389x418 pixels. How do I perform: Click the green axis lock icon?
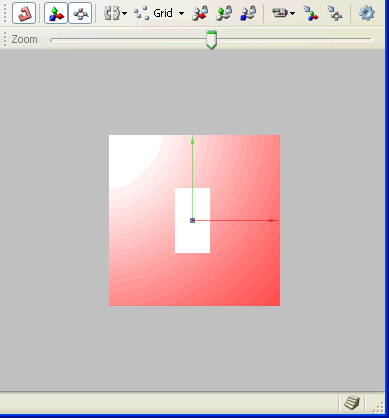tap(224, 13)
